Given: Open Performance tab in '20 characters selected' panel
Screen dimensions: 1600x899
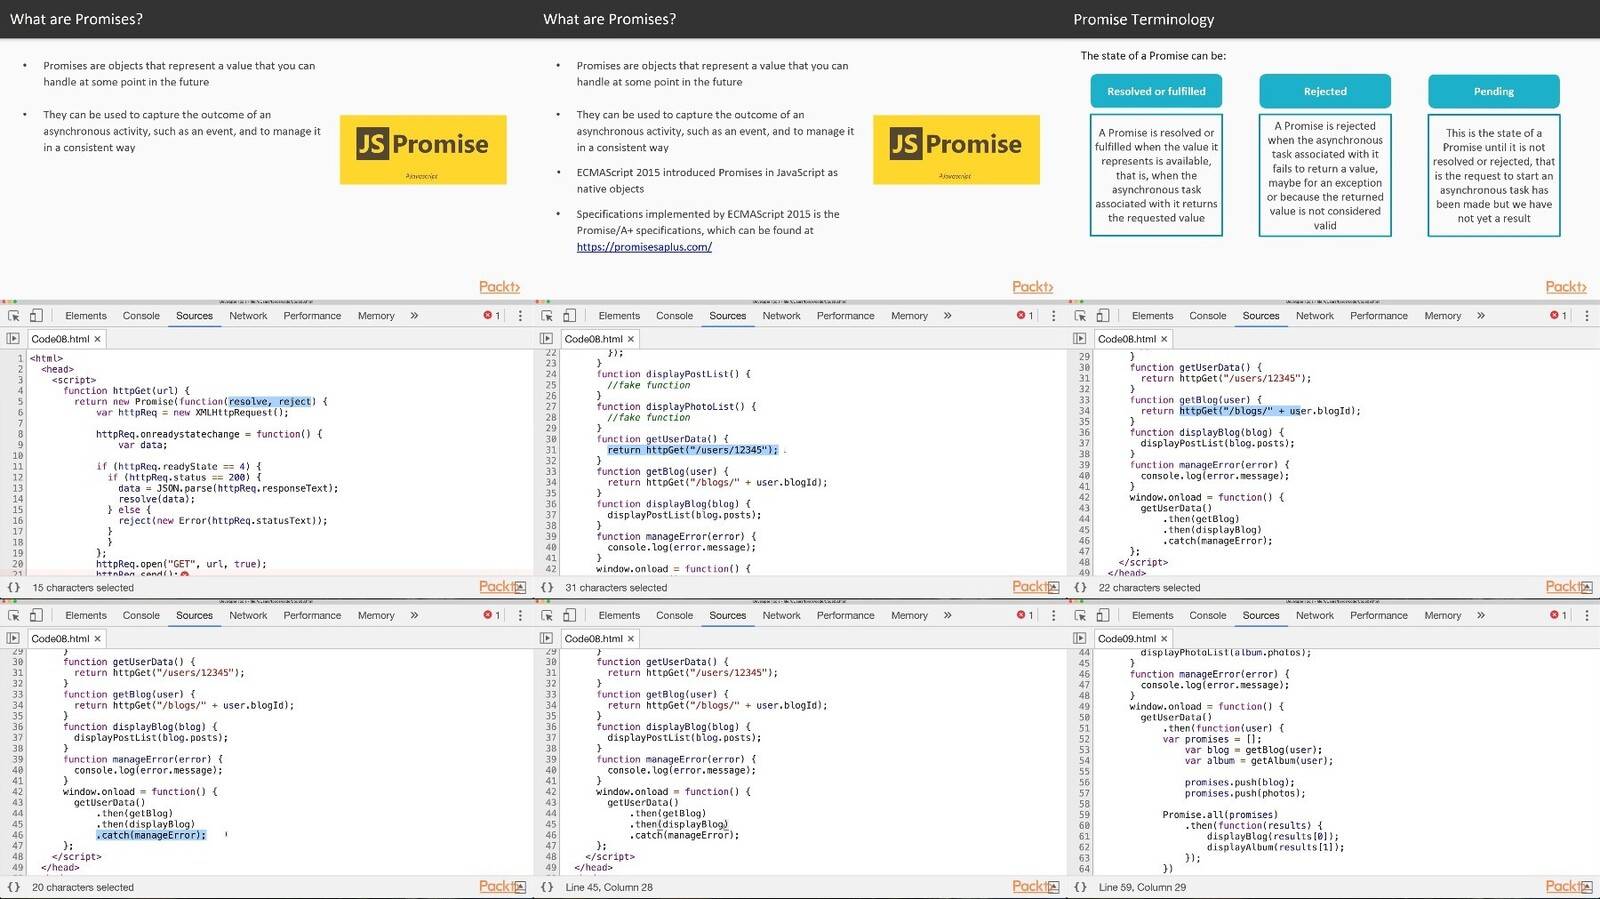Looking at the screenshot, I should (x=312, y=615).
